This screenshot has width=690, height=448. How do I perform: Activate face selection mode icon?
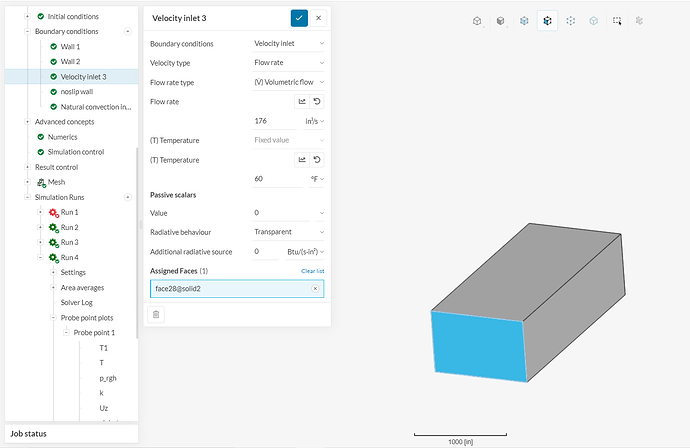547,21
